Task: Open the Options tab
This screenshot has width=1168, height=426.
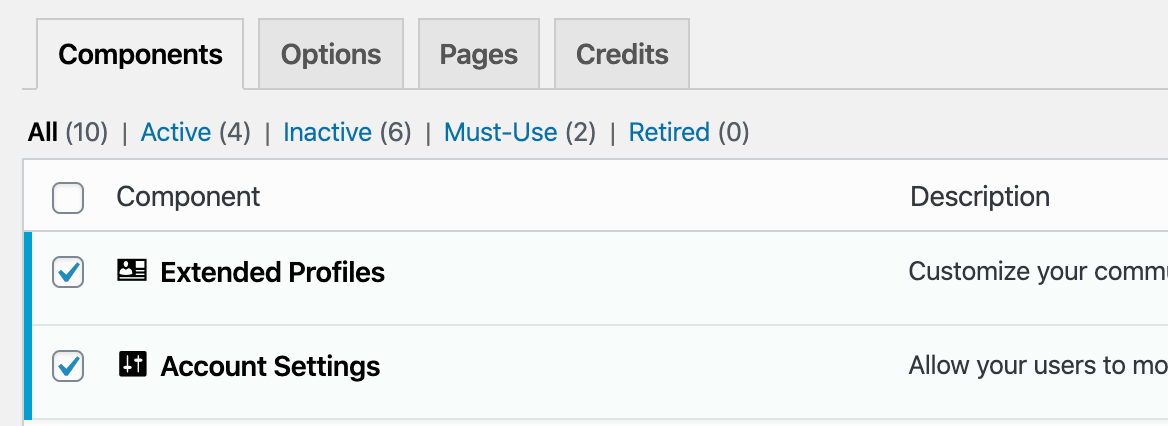Action: (x=331, y=54)
